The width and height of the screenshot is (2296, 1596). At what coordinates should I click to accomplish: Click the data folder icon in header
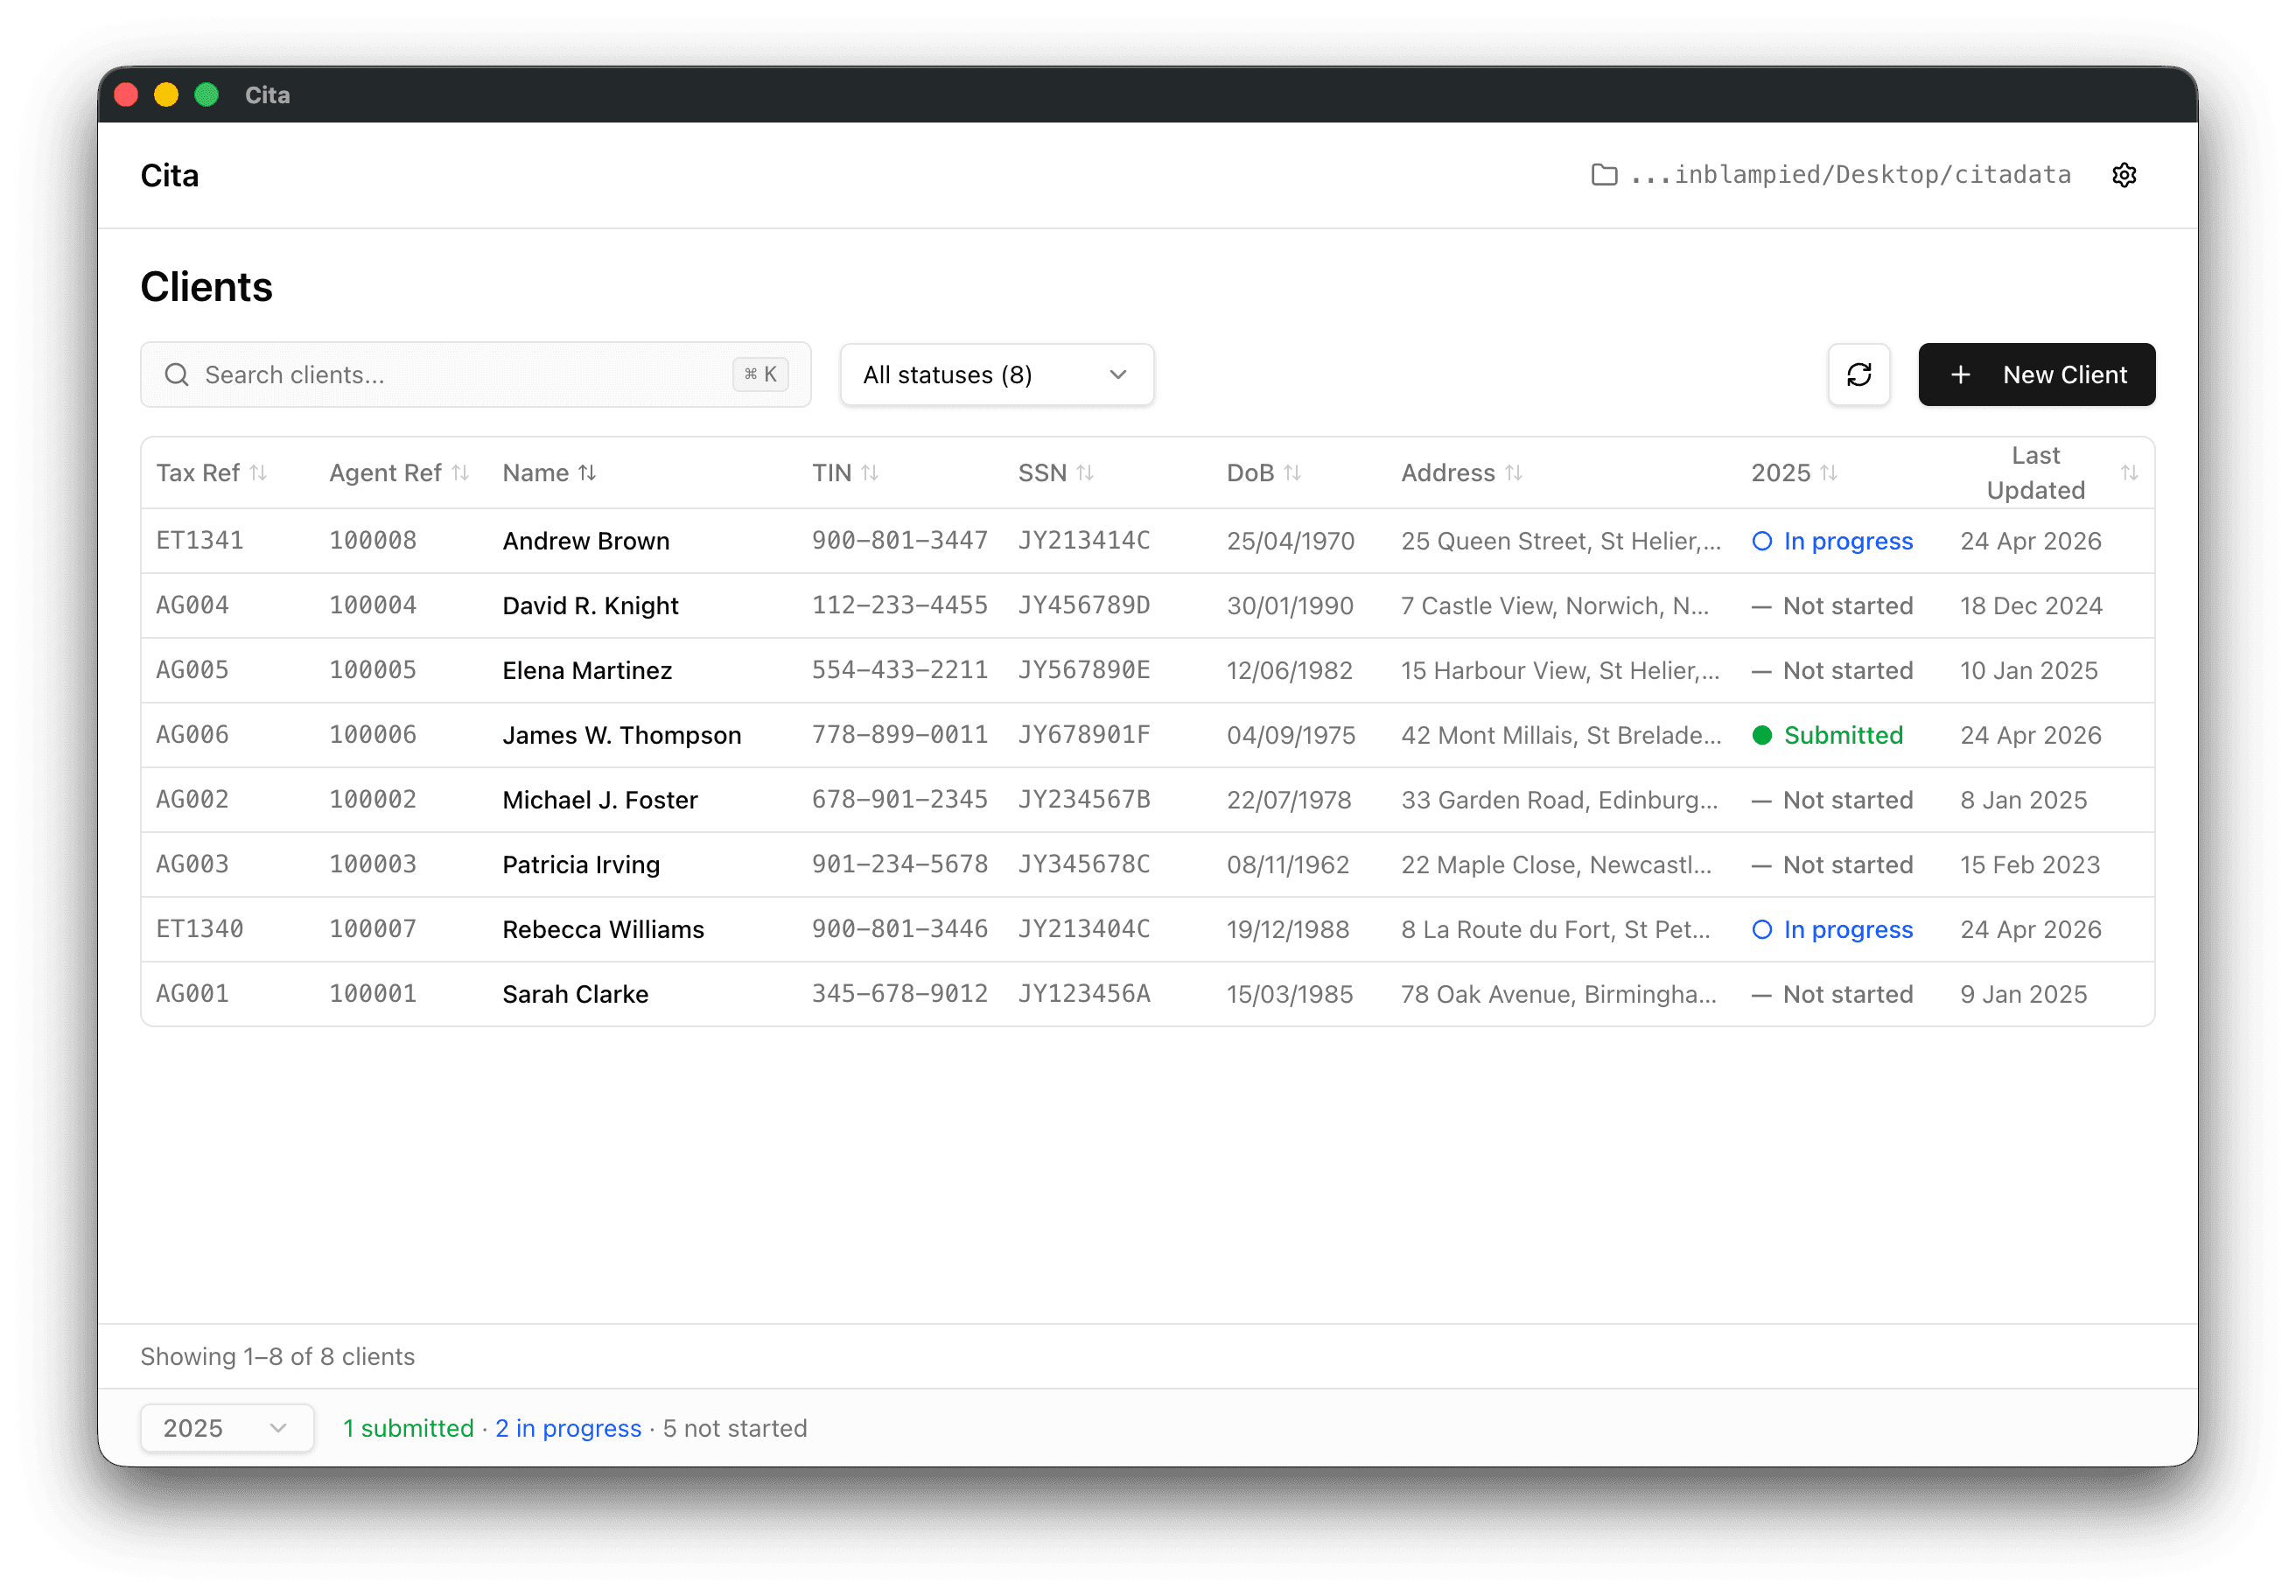coord(1604,175)
